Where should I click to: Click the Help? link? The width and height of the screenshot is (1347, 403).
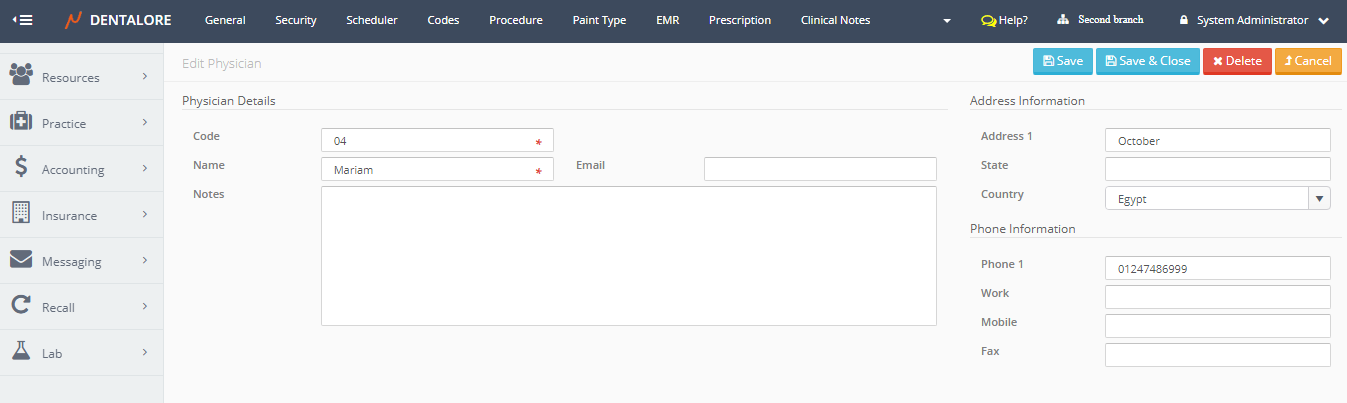(x=1004, y=20)
